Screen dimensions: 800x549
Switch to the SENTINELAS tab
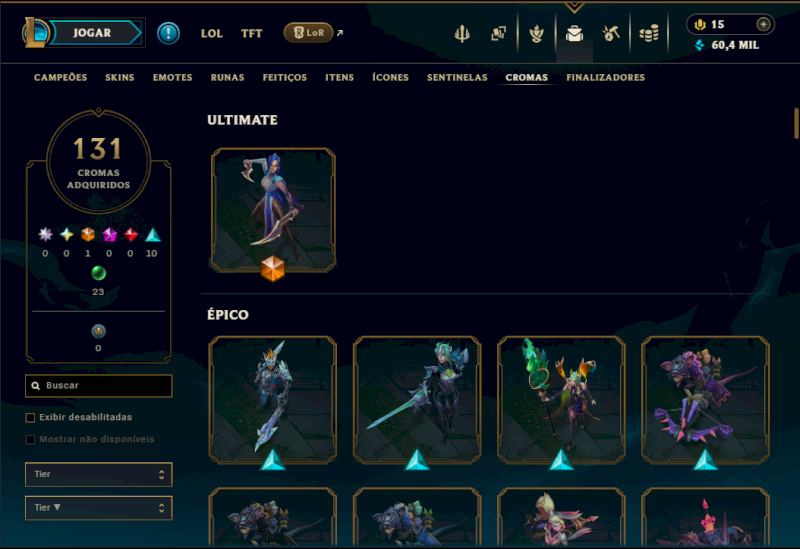[x=457, y=77]
